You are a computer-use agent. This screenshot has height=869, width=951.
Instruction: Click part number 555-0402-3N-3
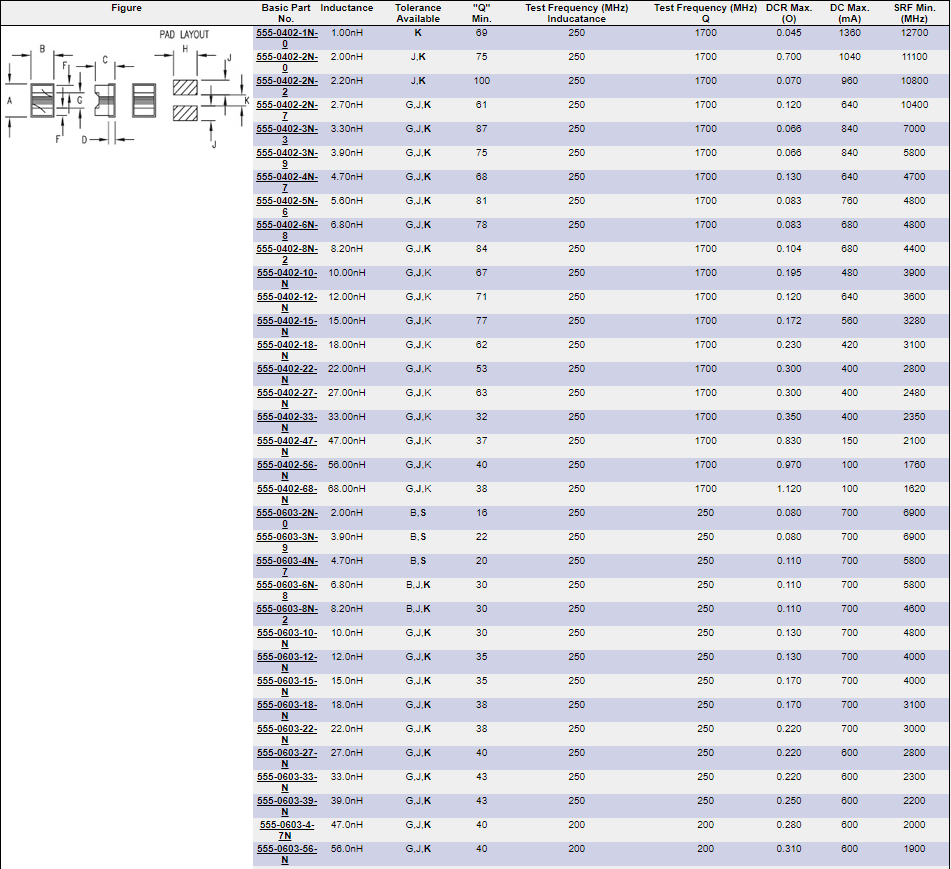pyautogui.click(x=286, y=129)
